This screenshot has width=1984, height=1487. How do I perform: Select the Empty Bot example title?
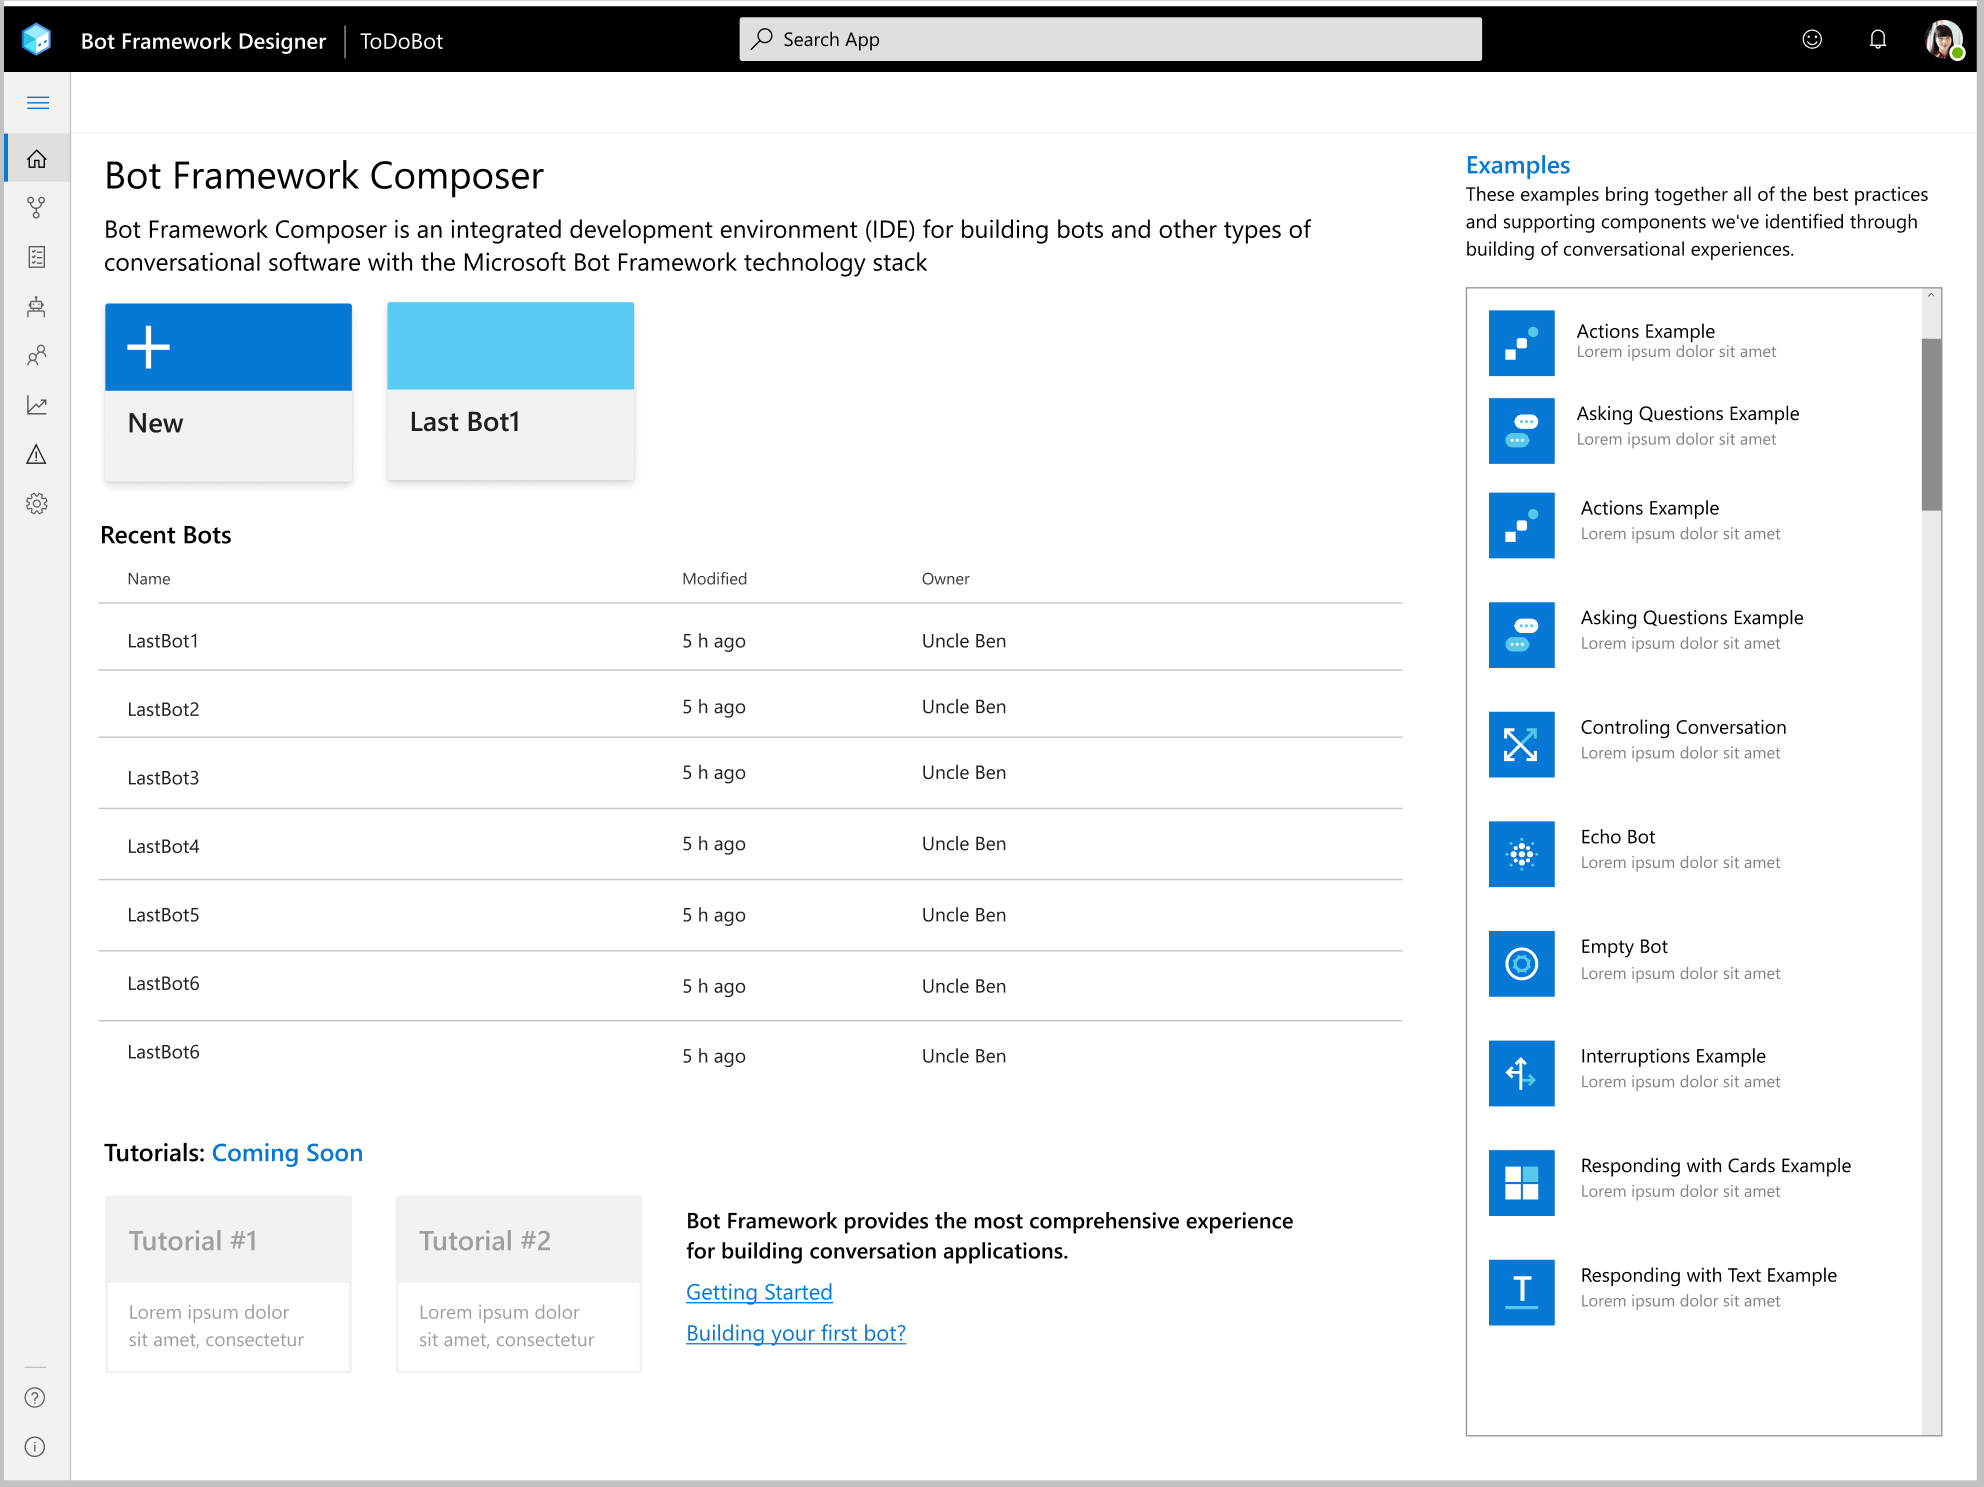(x=1624, y=946)
